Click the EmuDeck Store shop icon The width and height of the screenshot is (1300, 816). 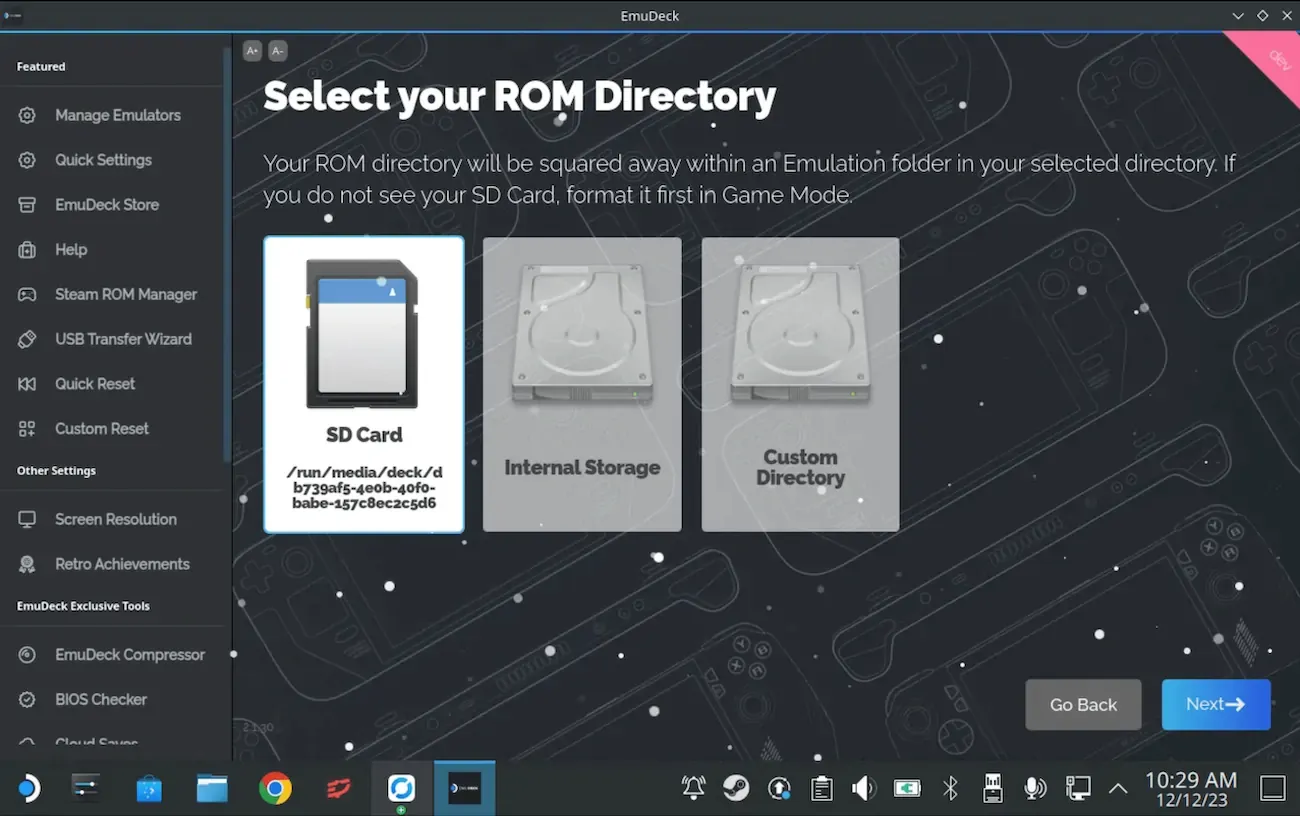click(27, 205)
